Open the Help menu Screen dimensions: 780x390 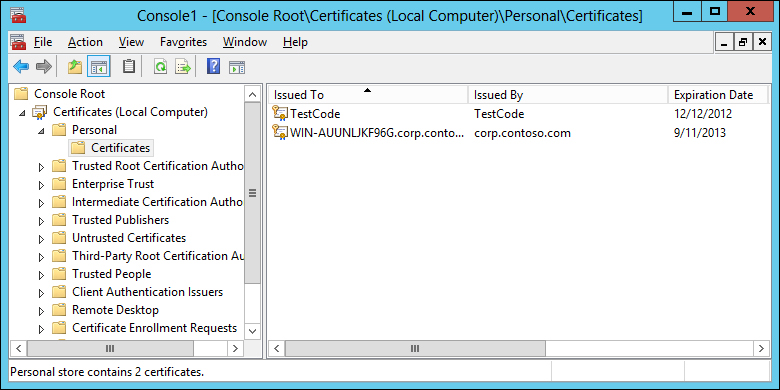295,42
